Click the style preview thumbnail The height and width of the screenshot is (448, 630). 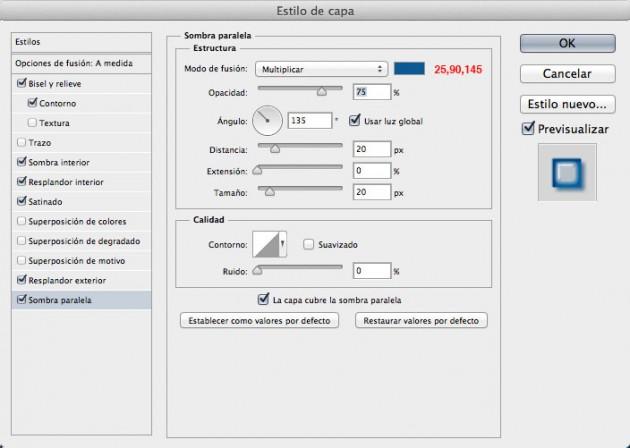pyautogui.click(x=567, y=172)
